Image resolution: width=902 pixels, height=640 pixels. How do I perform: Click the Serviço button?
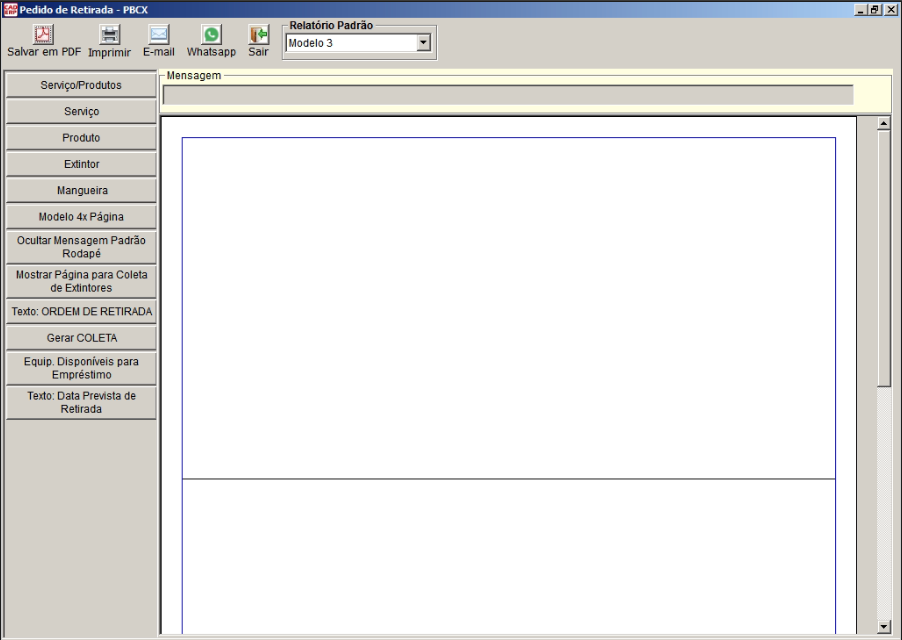[81, 112]
